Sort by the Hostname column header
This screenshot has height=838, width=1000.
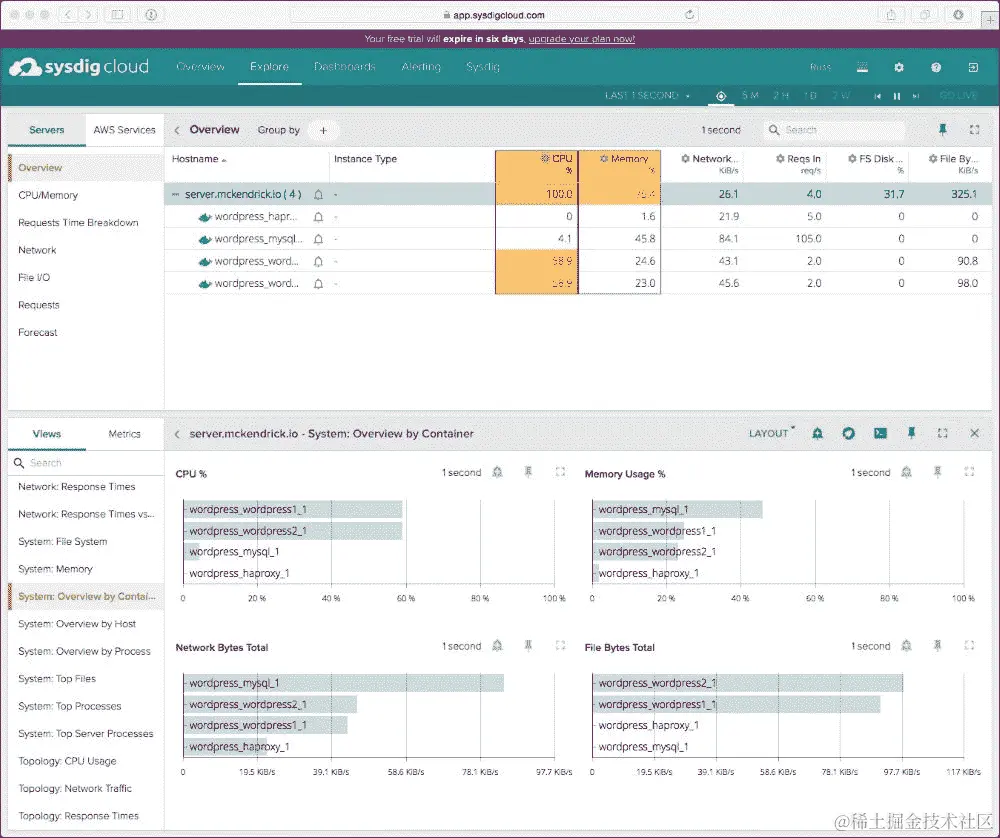tap(199, 159)
